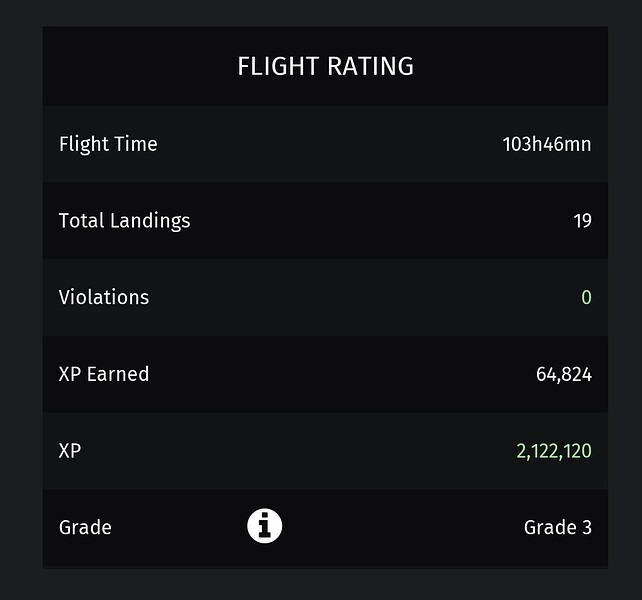642x600 pixels.
Task: Select the XP row label
Action: [x=70, y=451]
